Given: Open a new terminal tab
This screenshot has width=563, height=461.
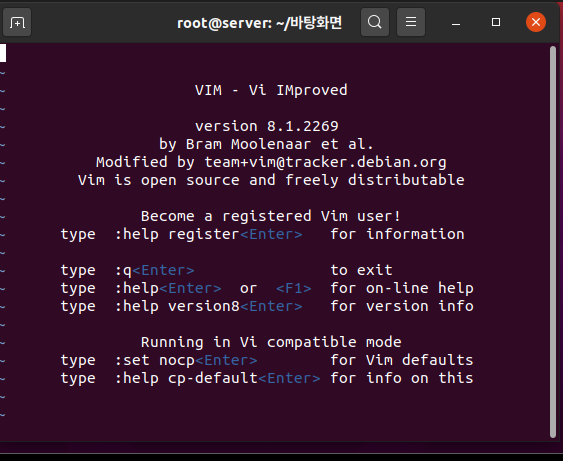Looking at the screenshot, I should [17, 22].
